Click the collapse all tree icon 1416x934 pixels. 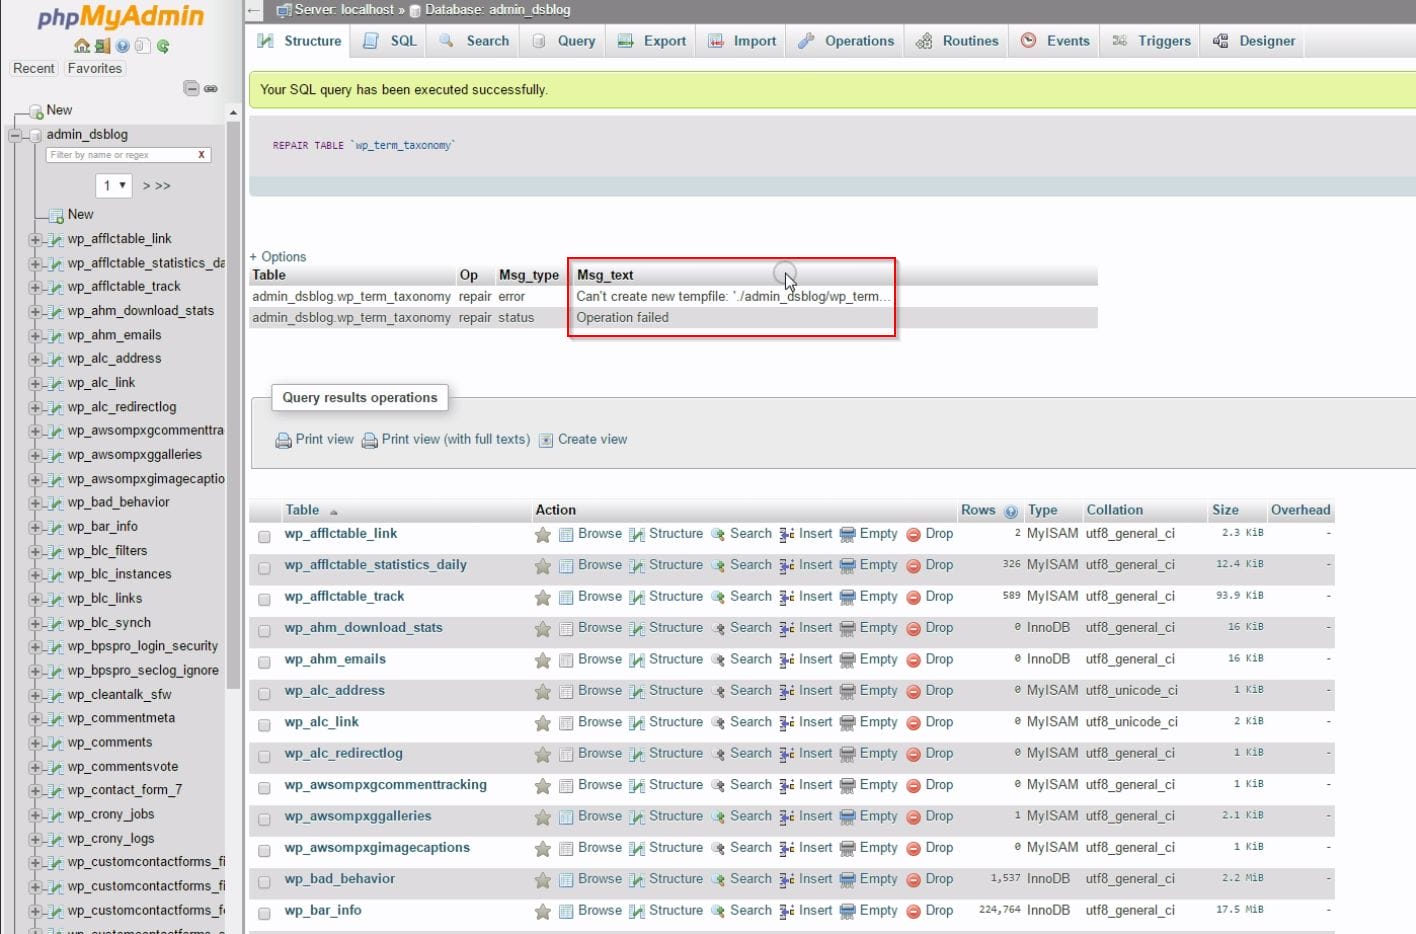point(191,88)
